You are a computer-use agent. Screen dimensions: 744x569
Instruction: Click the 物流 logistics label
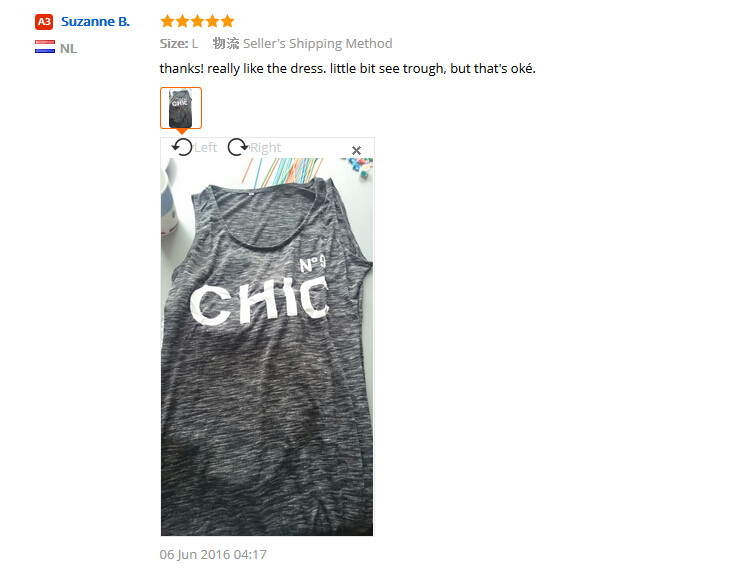(x=226, y=44)
